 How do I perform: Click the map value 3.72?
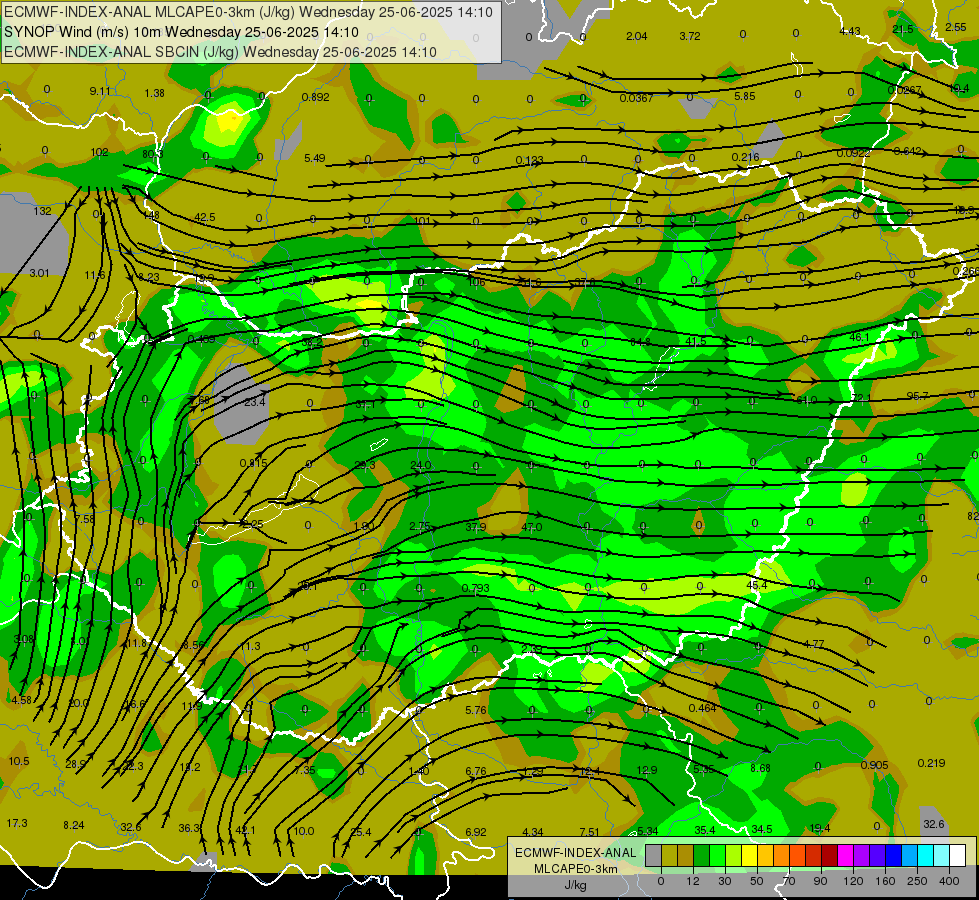click(690, 36)
